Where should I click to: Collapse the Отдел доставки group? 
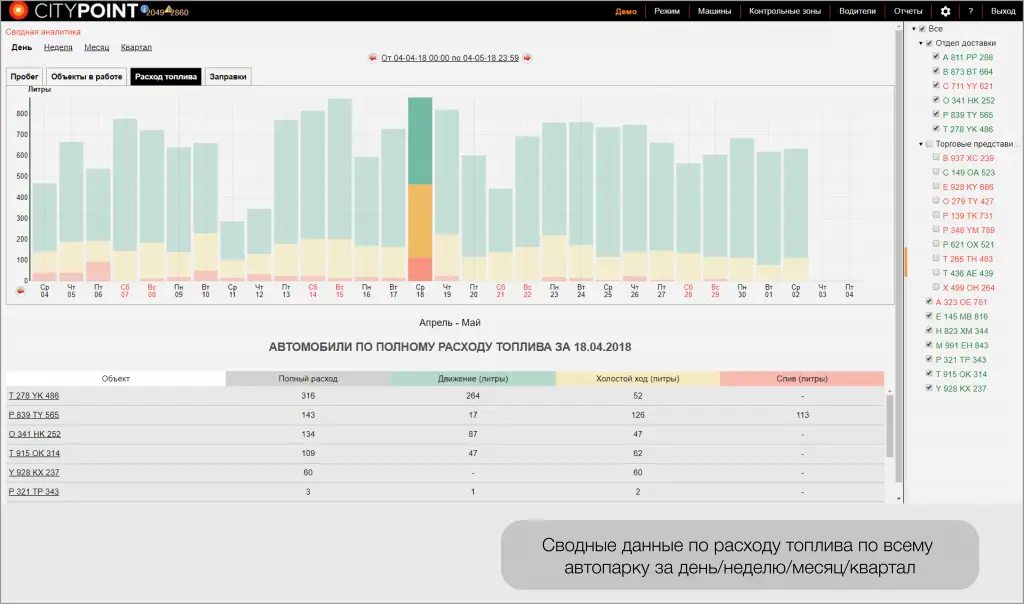tap(919, 43)
